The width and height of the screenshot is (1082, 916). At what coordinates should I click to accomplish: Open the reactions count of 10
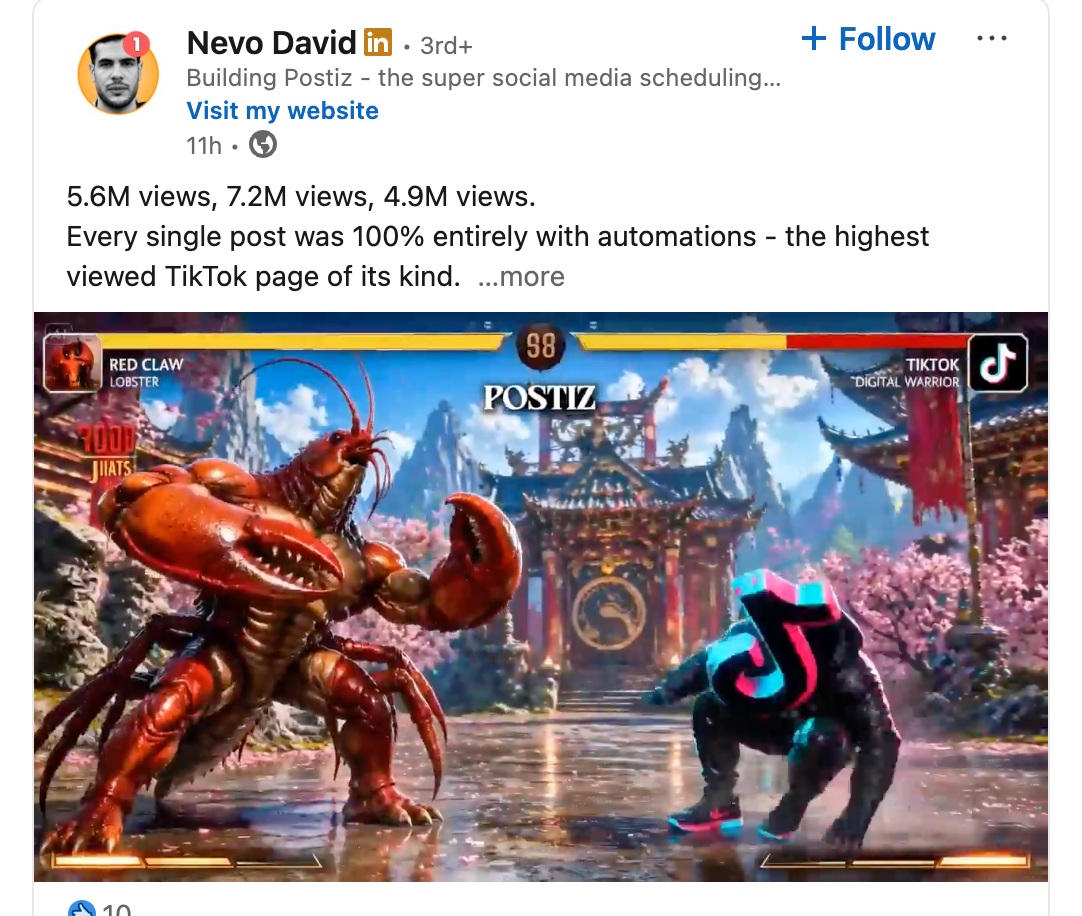point(116,909)
